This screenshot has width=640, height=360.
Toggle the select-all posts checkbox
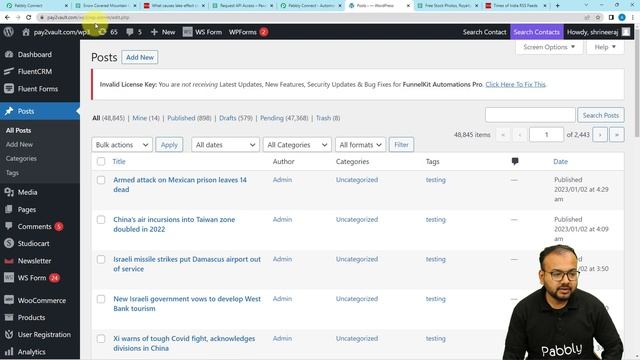[x=101, y=161]
